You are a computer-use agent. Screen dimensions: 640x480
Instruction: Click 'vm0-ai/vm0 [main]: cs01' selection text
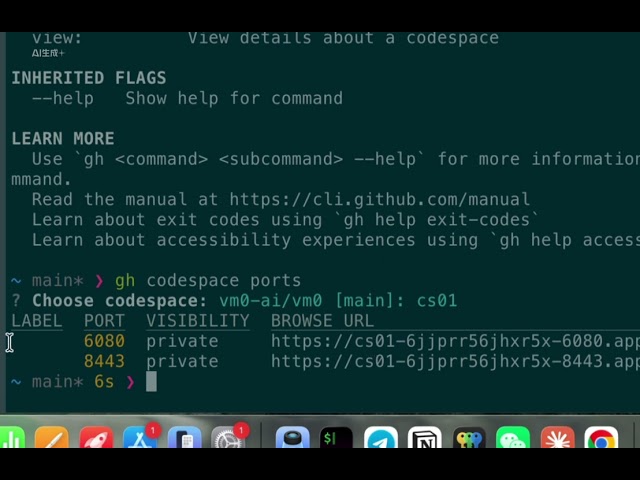[338, 301]
